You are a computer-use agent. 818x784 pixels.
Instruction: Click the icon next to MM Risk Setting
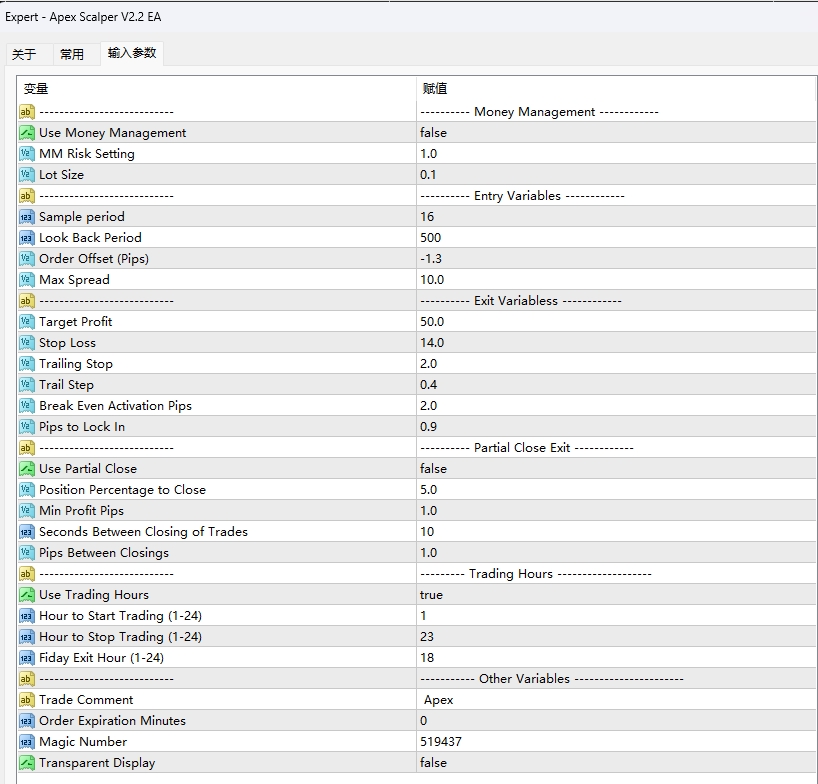(27, 154)
